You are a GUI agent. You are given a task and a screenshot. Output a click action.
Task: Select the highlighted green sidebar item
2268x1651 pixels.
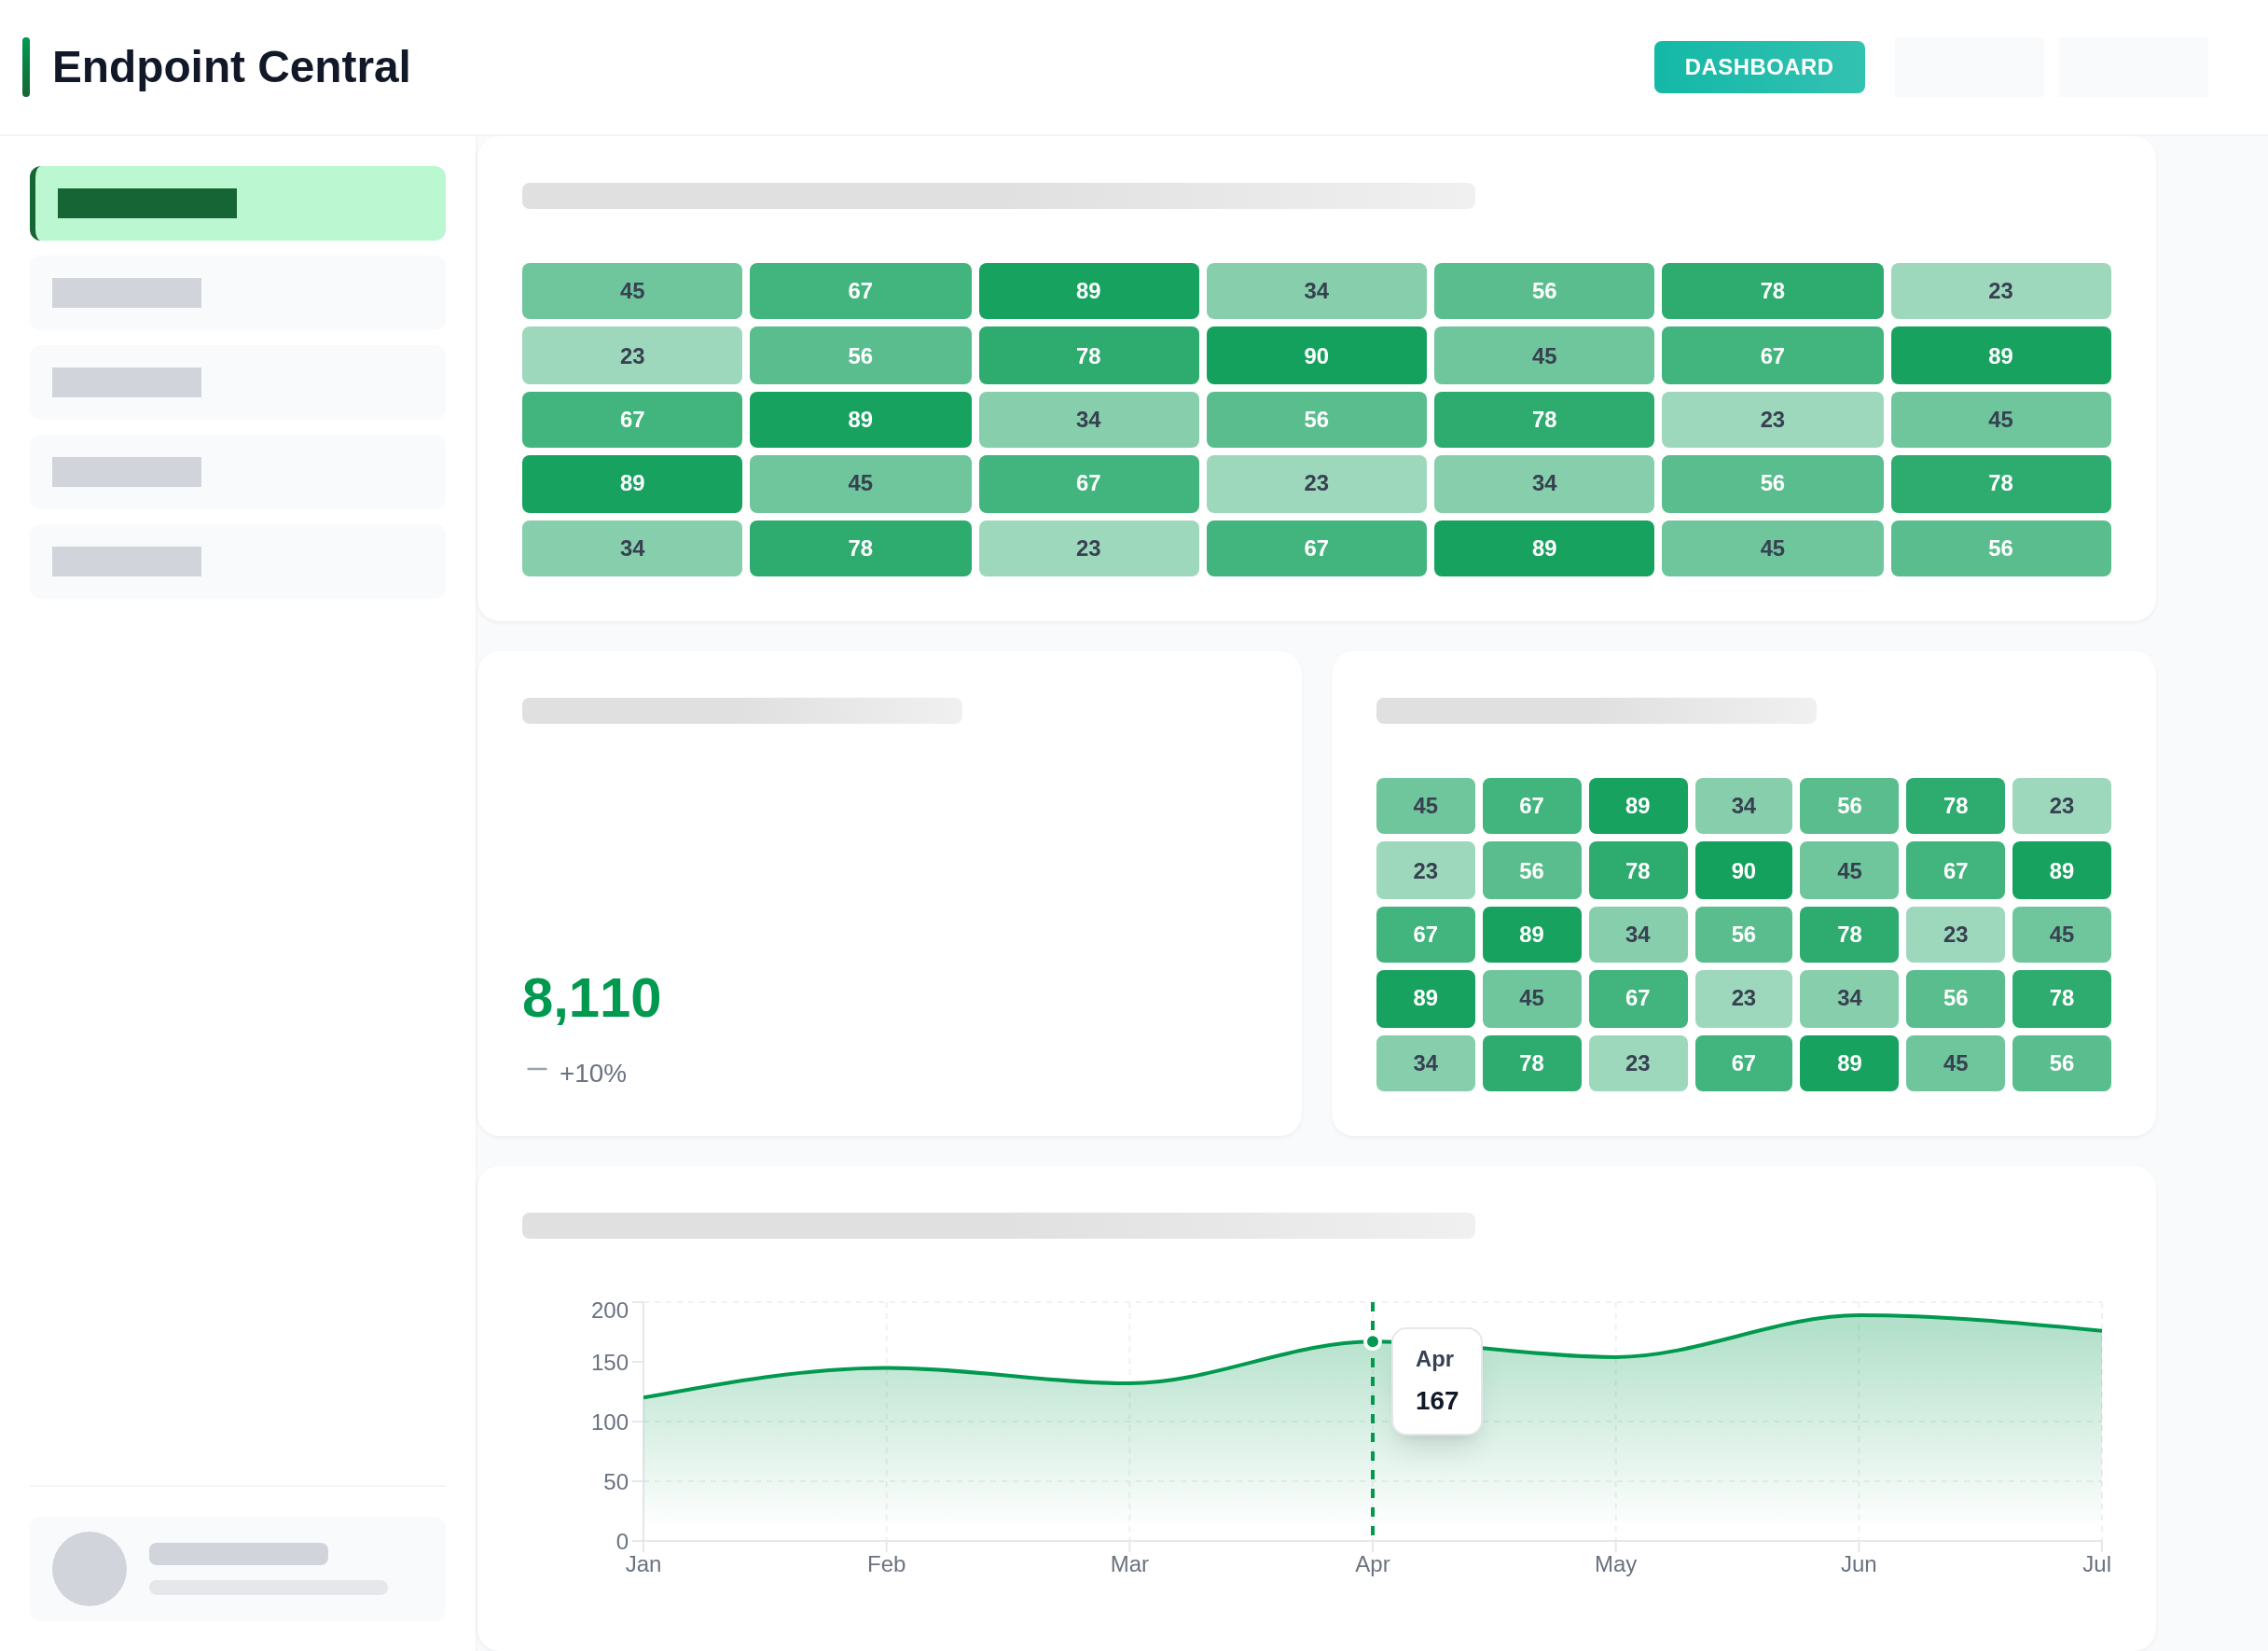coord(238,203)
